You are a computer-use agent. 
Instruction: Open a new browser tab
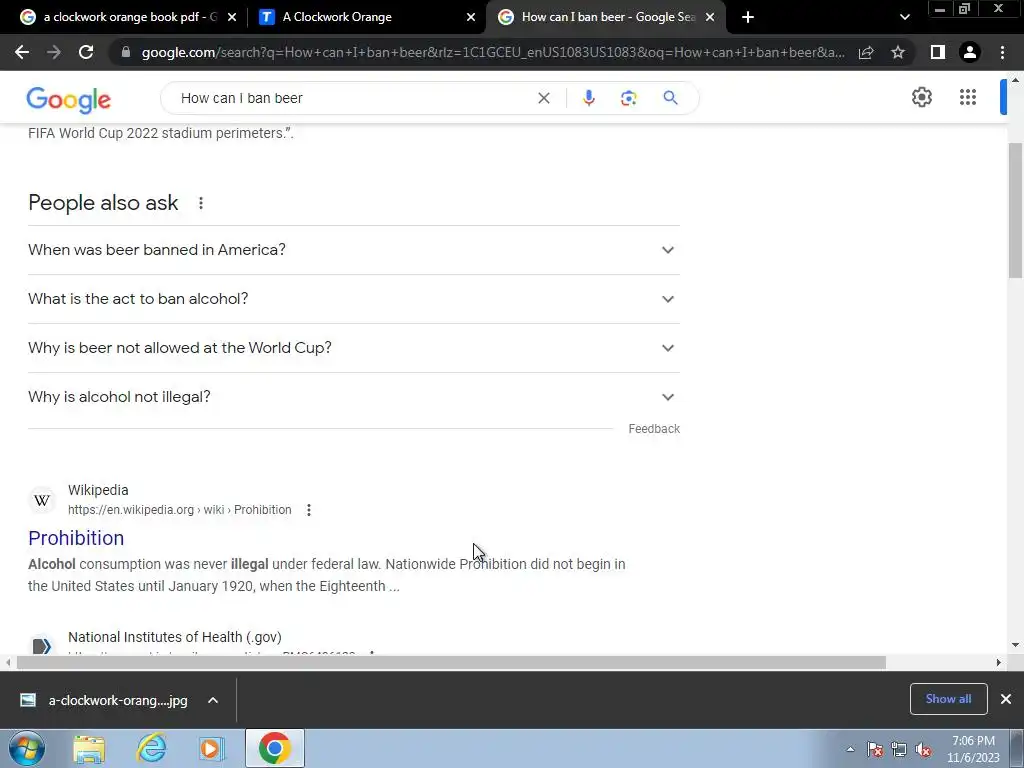[748, 17]
